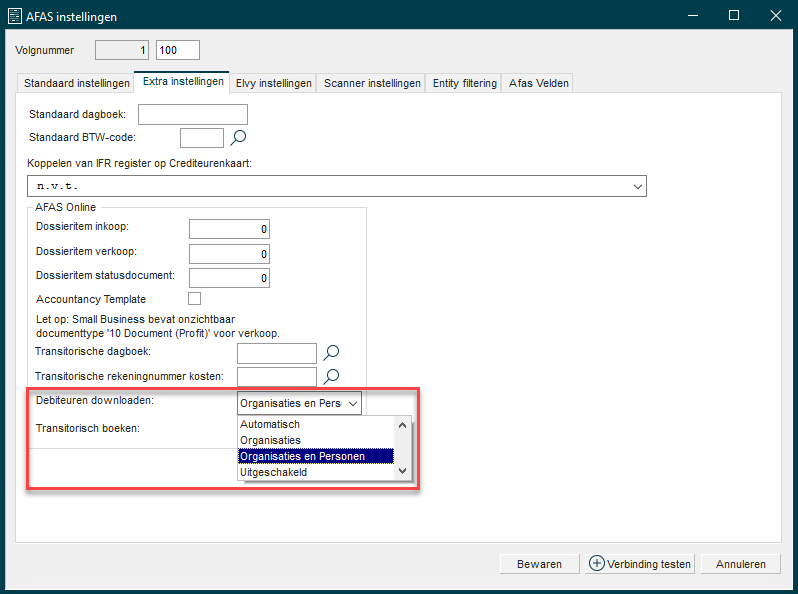This screenshot has height=594, width=798.
Task: Click the Volgnummer field containing 100
Action: (x=178, y=50)
